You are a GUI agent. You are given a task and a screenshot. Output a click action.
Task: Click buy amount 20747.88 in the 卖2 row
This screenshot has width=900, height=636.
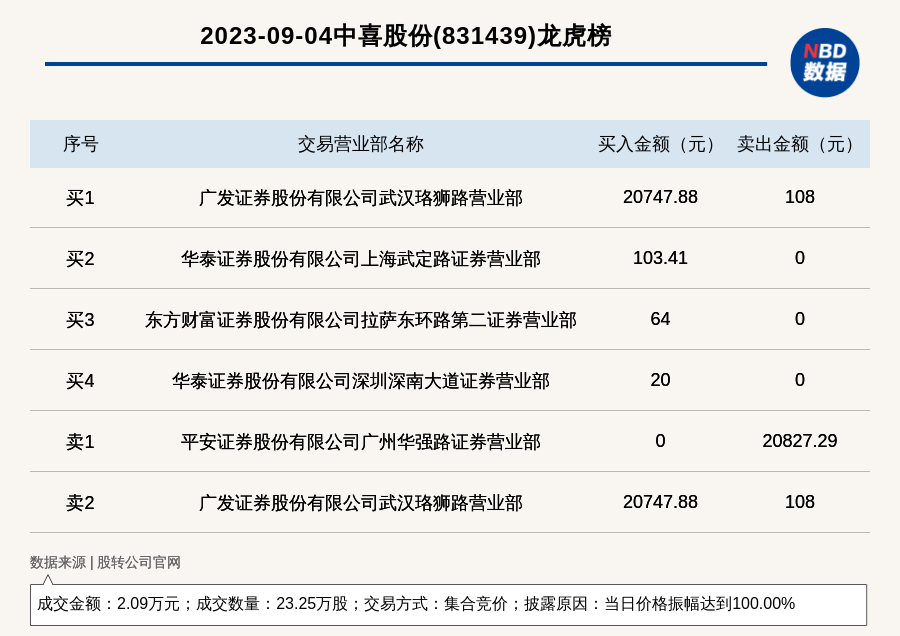[x=660, y=502]
